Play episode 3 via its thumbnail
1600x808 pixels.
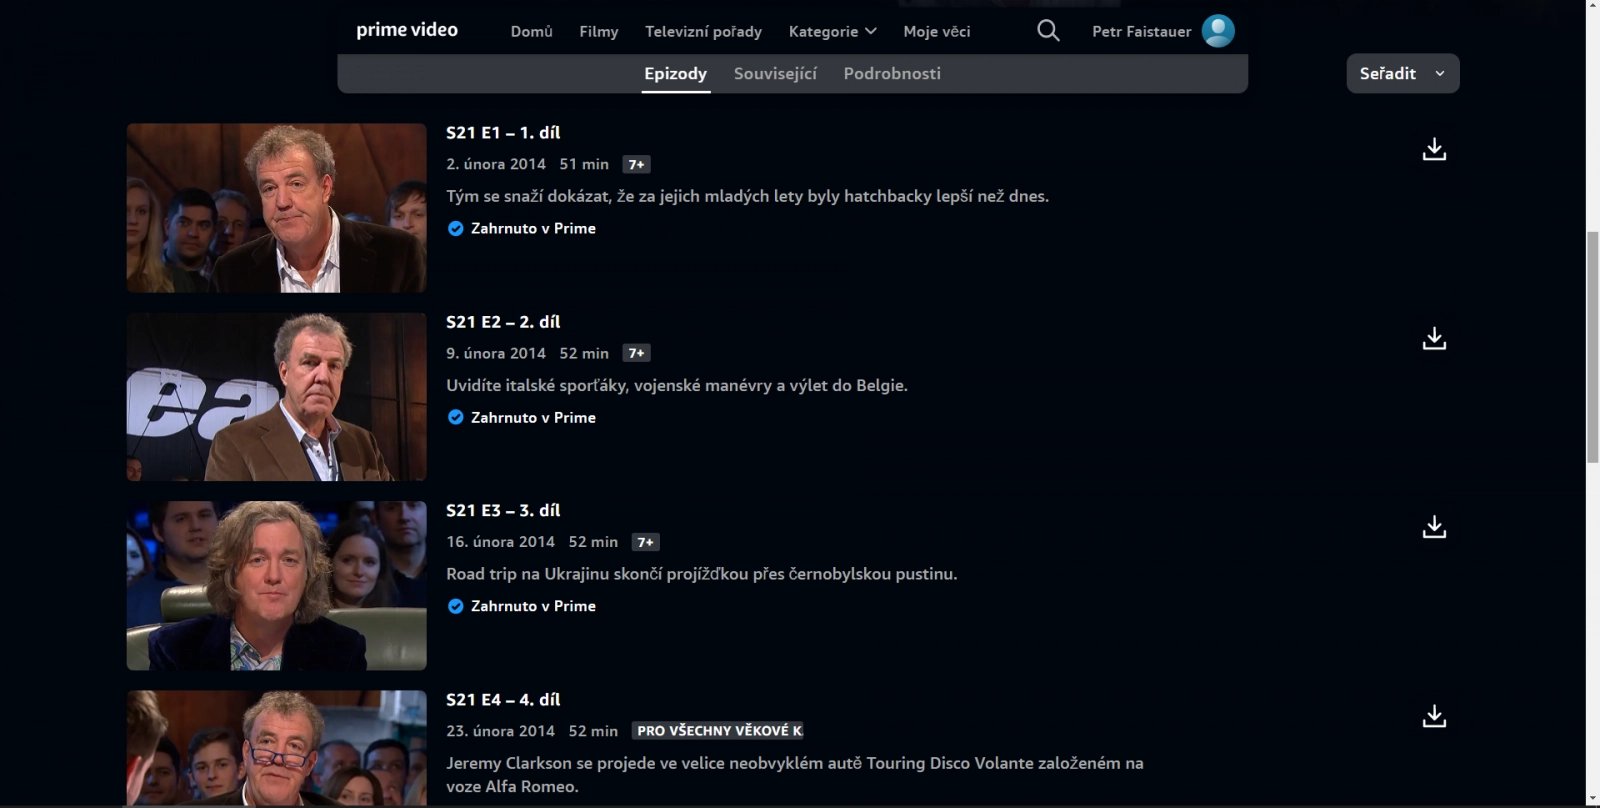coord(276,586)
